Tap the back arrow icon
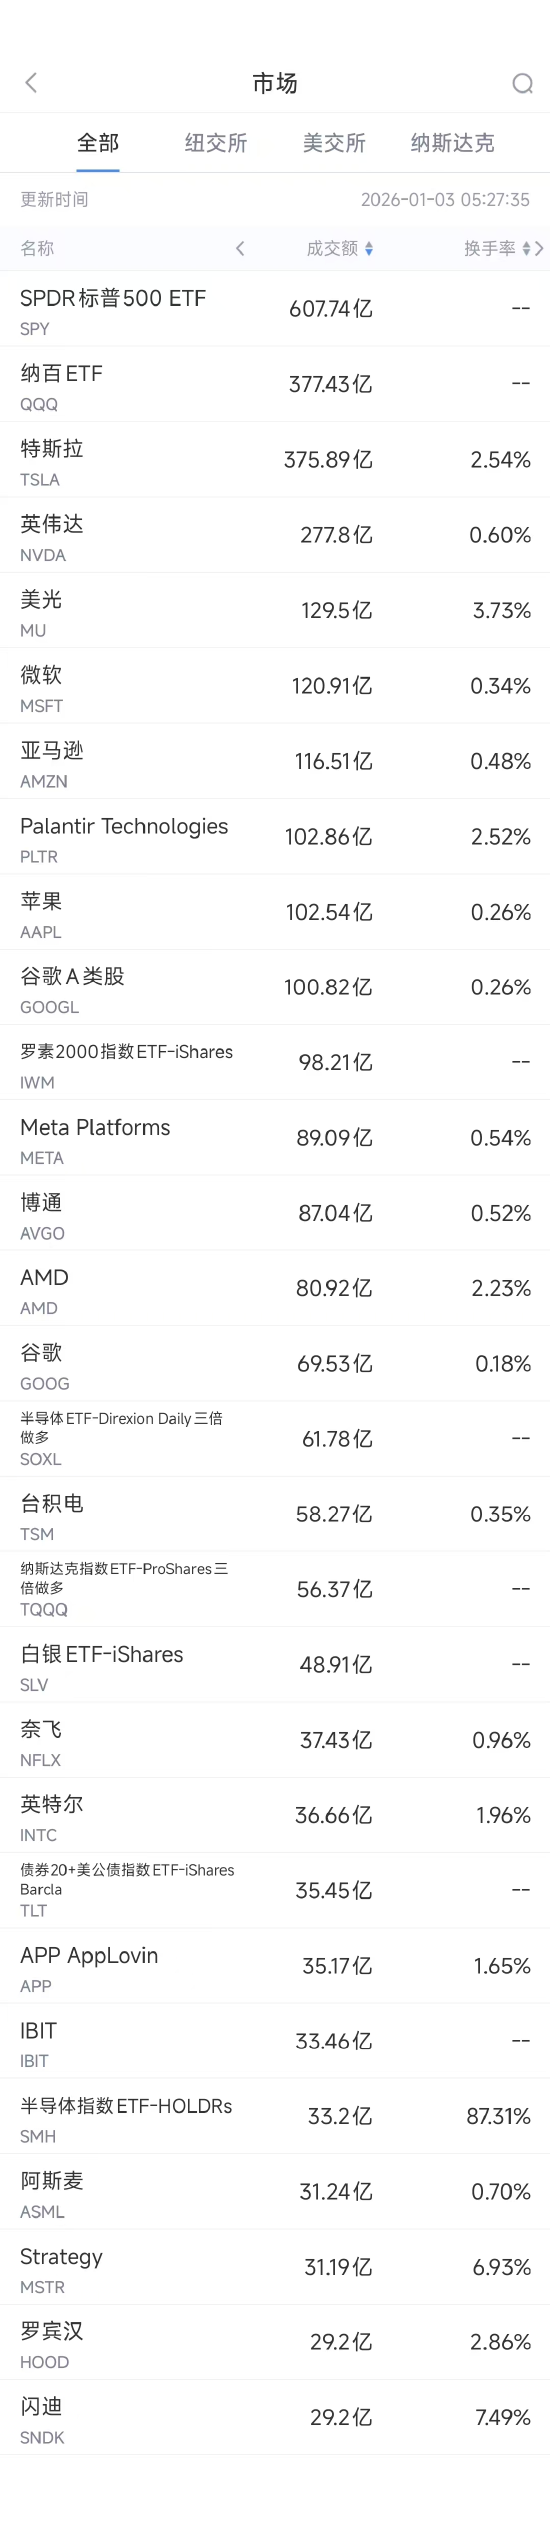Screen dimensions: 550x2523 click(31, 83)
